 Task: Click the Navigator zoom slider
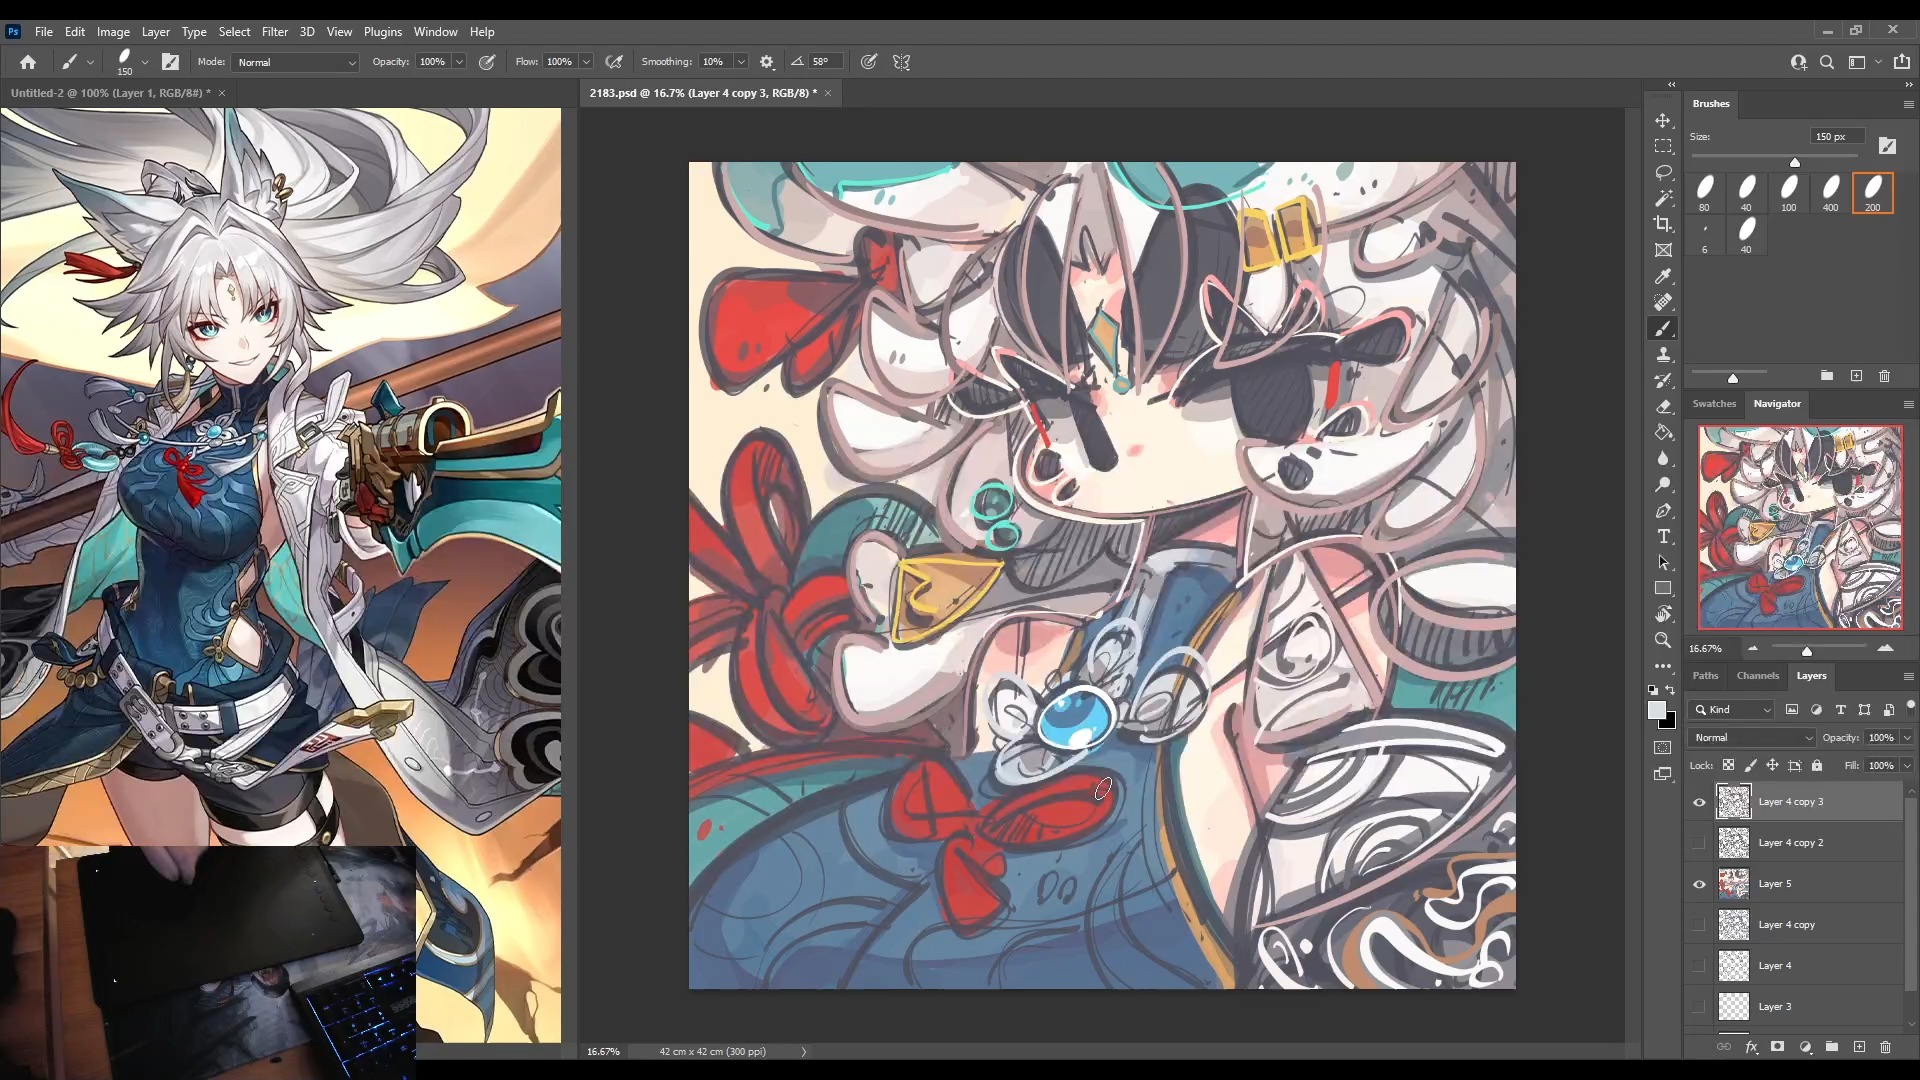click(x=1806, y=650)
